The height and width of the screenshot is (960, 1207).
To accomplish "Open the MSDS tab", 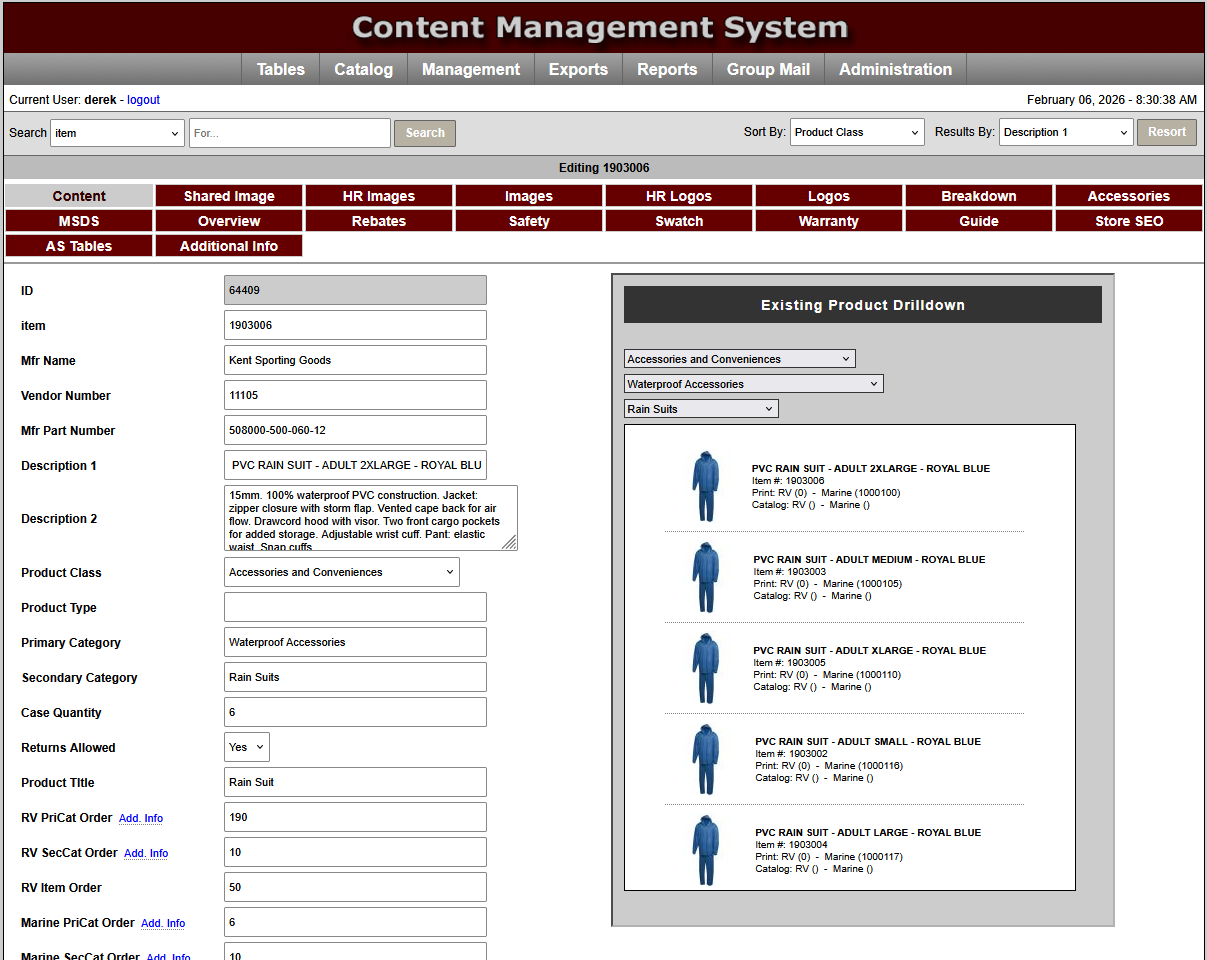I will (x=78, y=220).
